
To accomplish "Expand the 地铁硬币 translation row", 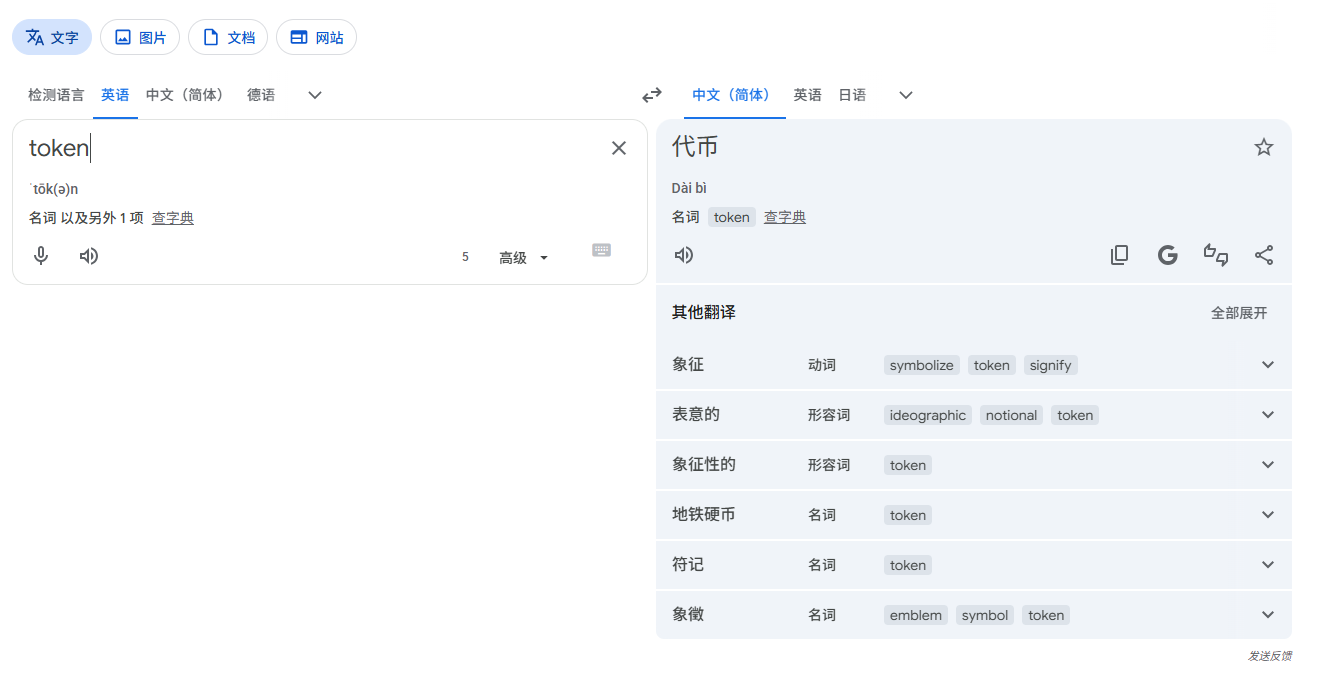I will pos(1268,515).
